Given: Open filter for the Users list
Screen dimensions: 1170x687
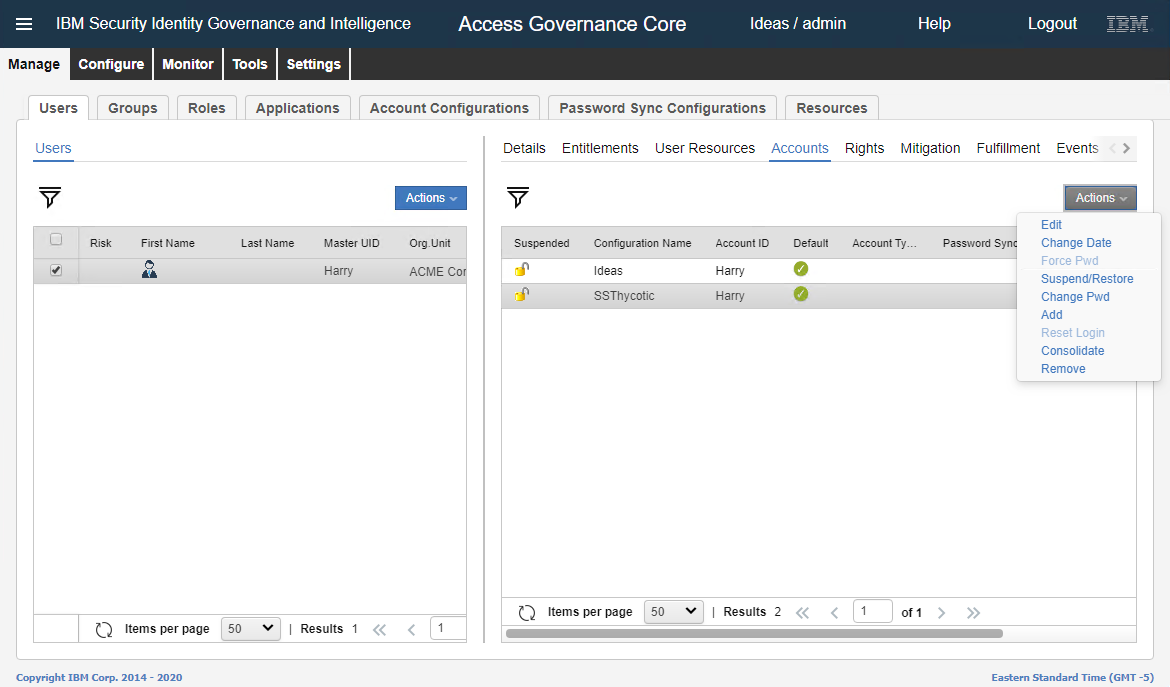Looking at the screenshot, I should 50,198.
